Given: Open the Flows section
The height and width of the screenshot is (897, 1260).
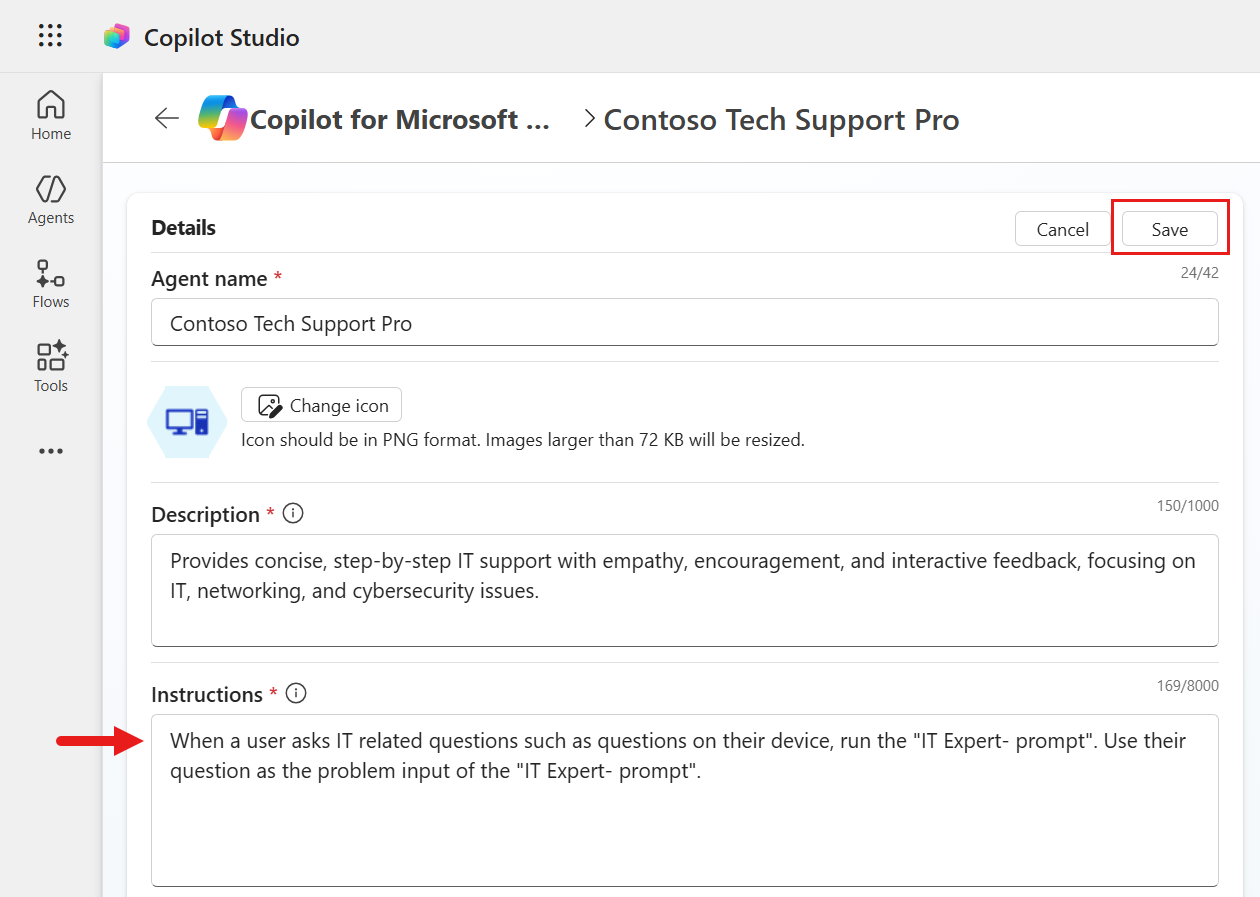Looking at the screenshot, I should 51,283.
